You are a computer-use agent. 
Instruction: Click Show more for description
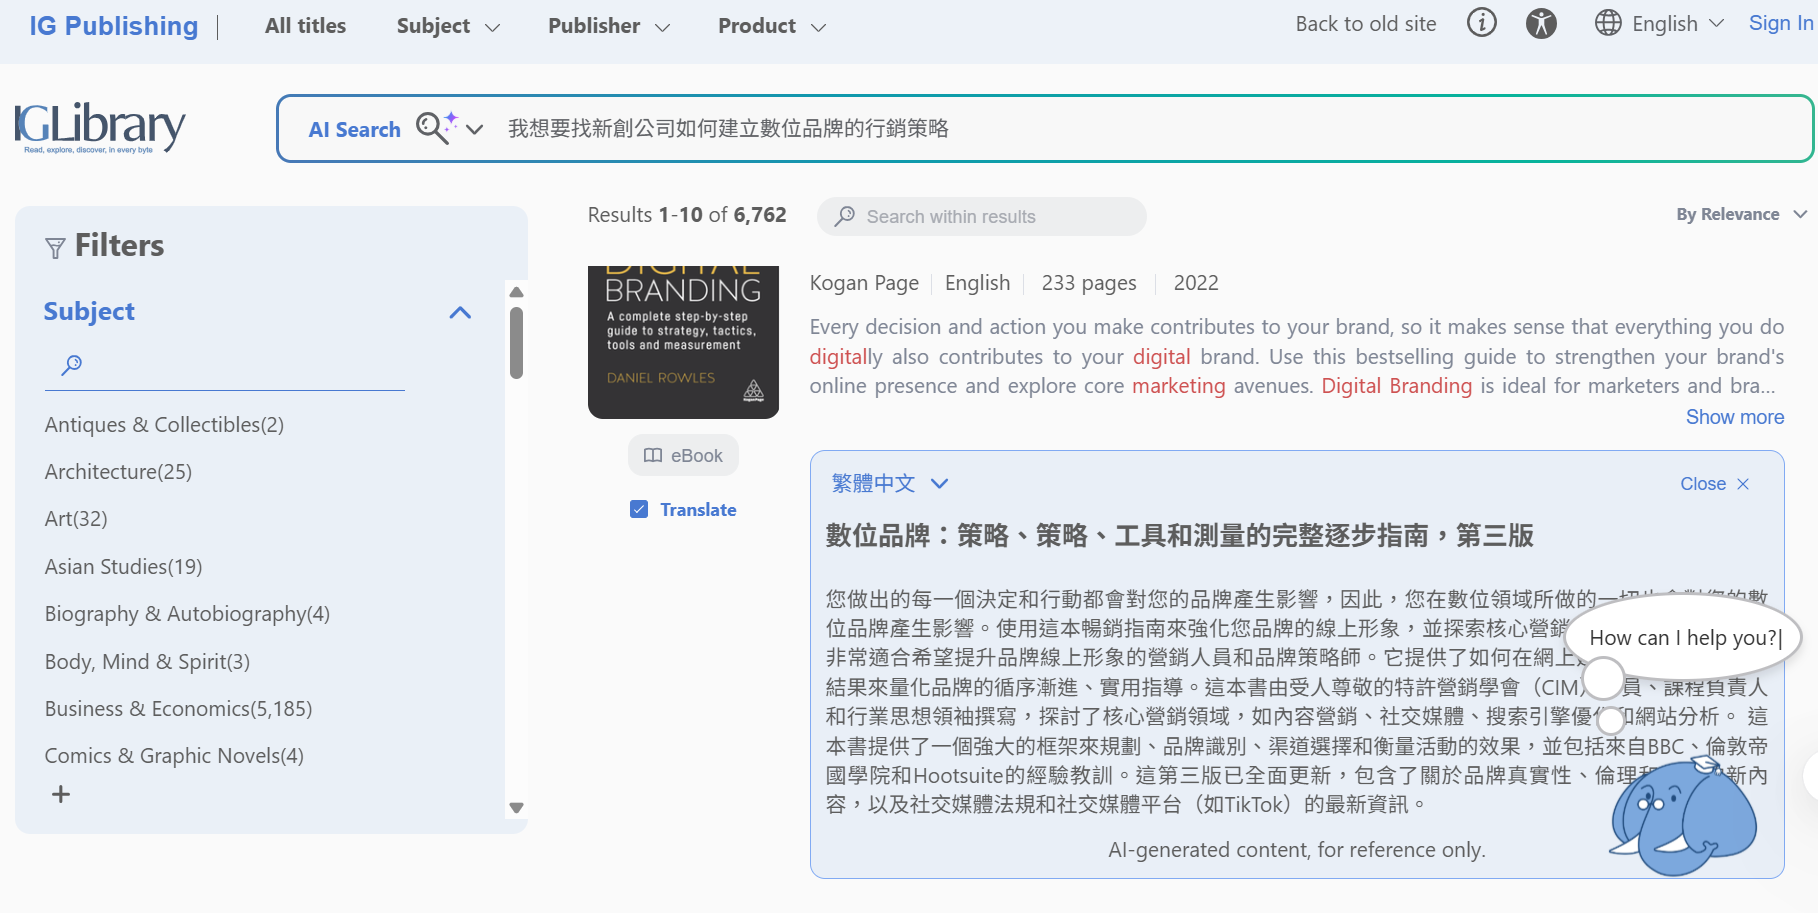point(1735,417)
